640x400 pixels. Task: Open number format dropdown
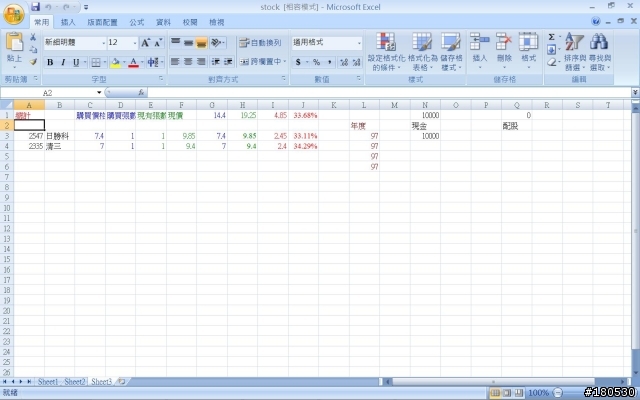coord(359,43)
